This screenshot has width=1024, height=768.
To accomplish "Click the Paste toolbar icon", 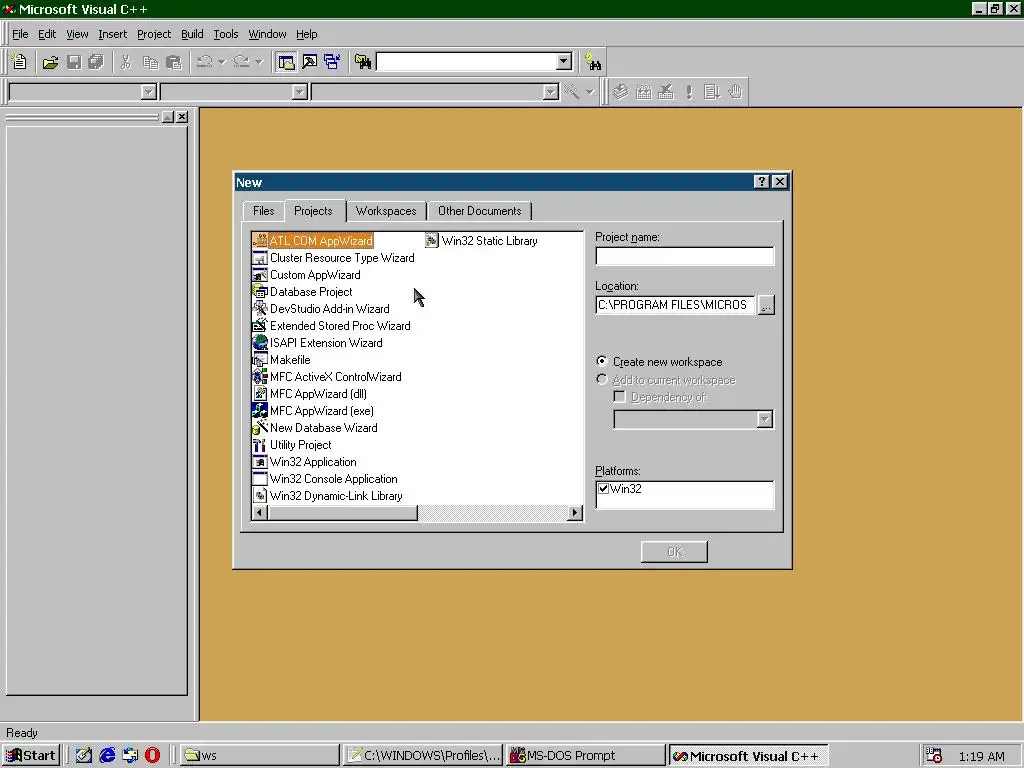I will pos(174,62).
